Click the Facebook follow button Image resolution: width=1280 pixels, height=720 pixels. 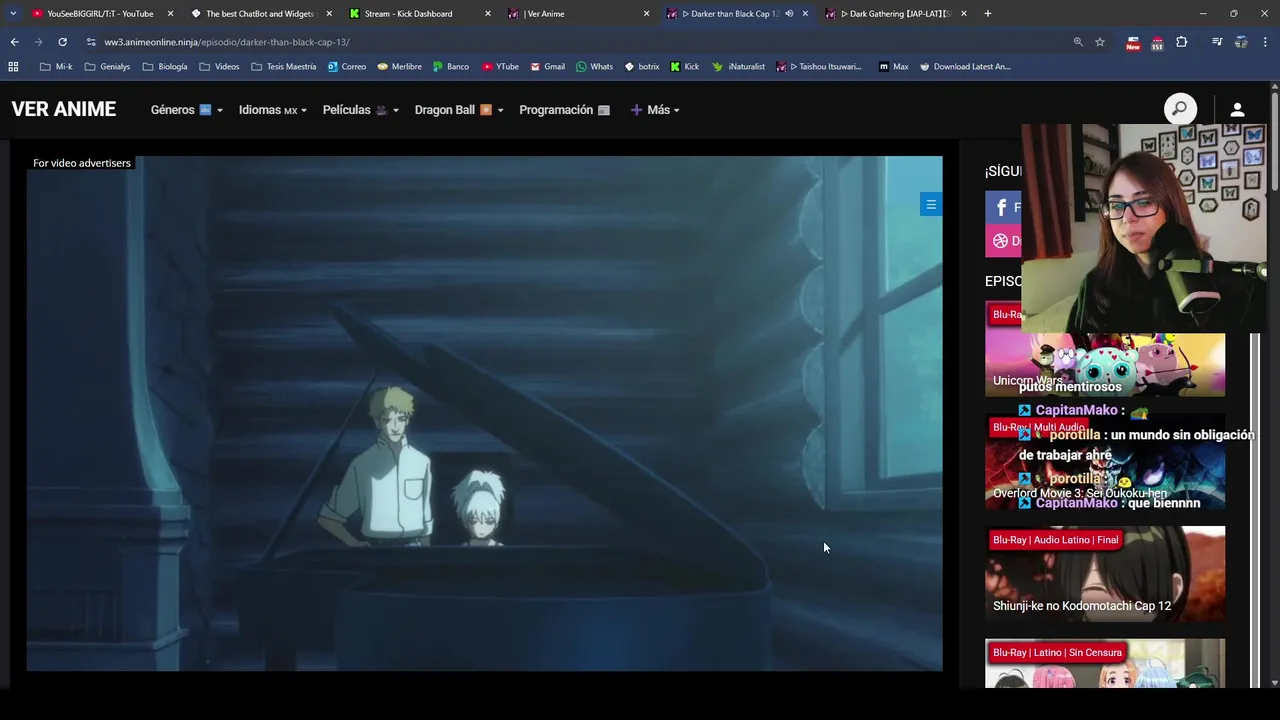(x=1004, y=207)
